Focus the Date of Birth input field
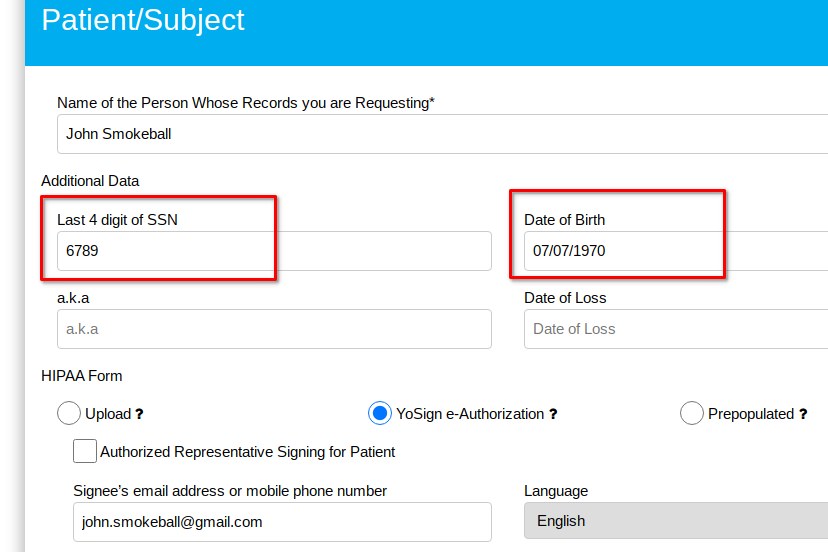The width and height of the screenshot is (828, 552). [x=676, y=251]
